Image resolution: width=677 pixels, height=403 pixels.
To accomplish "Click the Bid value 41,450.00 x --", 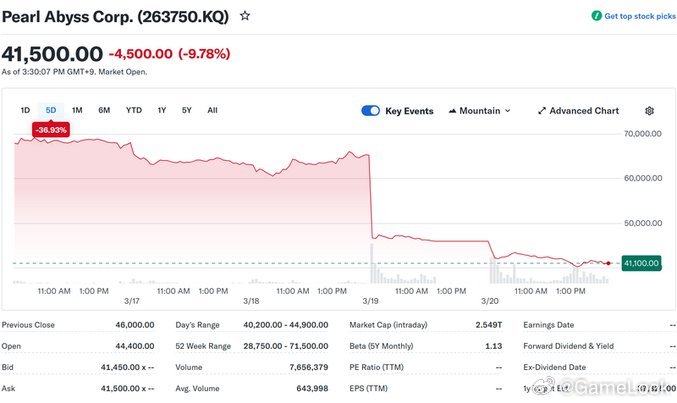I will click(127, 367).
